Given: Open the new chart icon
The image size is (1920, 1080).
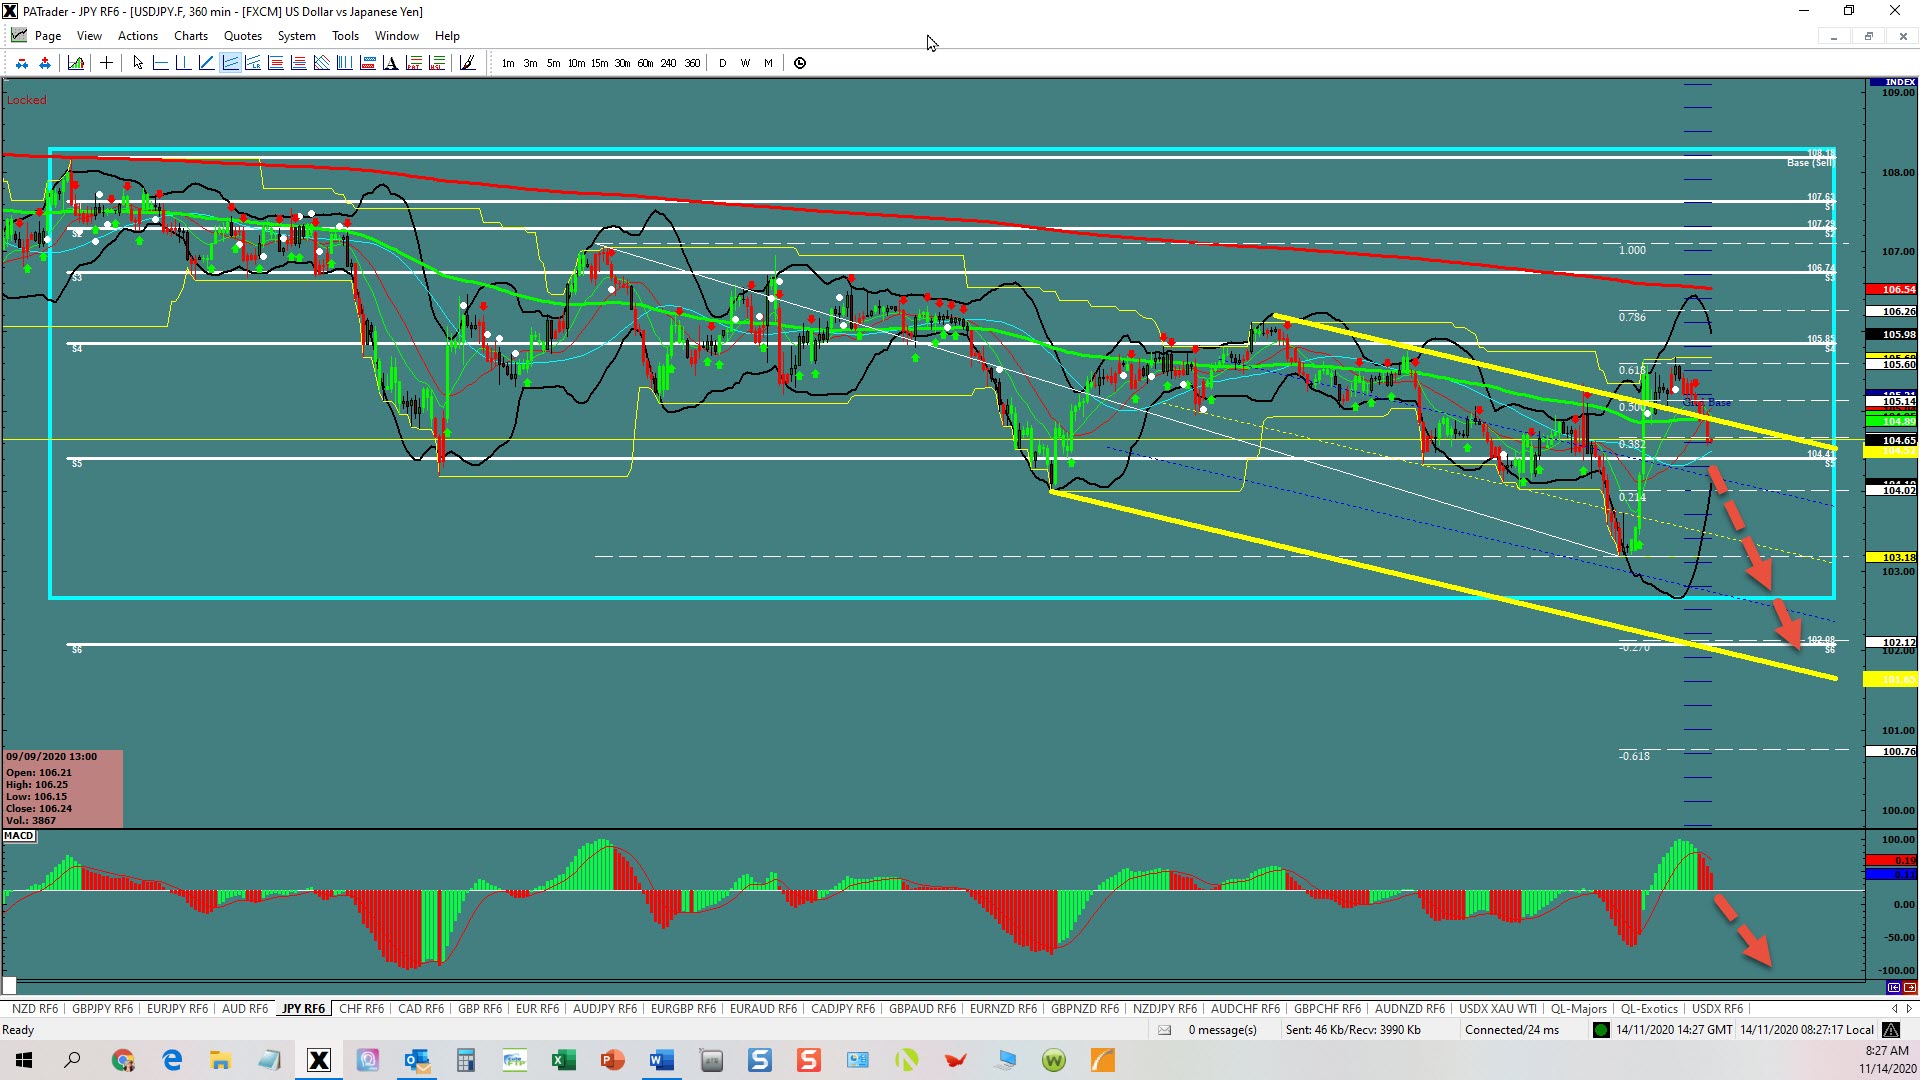Looking at the screenshot, I should click(x=76, y=63).
